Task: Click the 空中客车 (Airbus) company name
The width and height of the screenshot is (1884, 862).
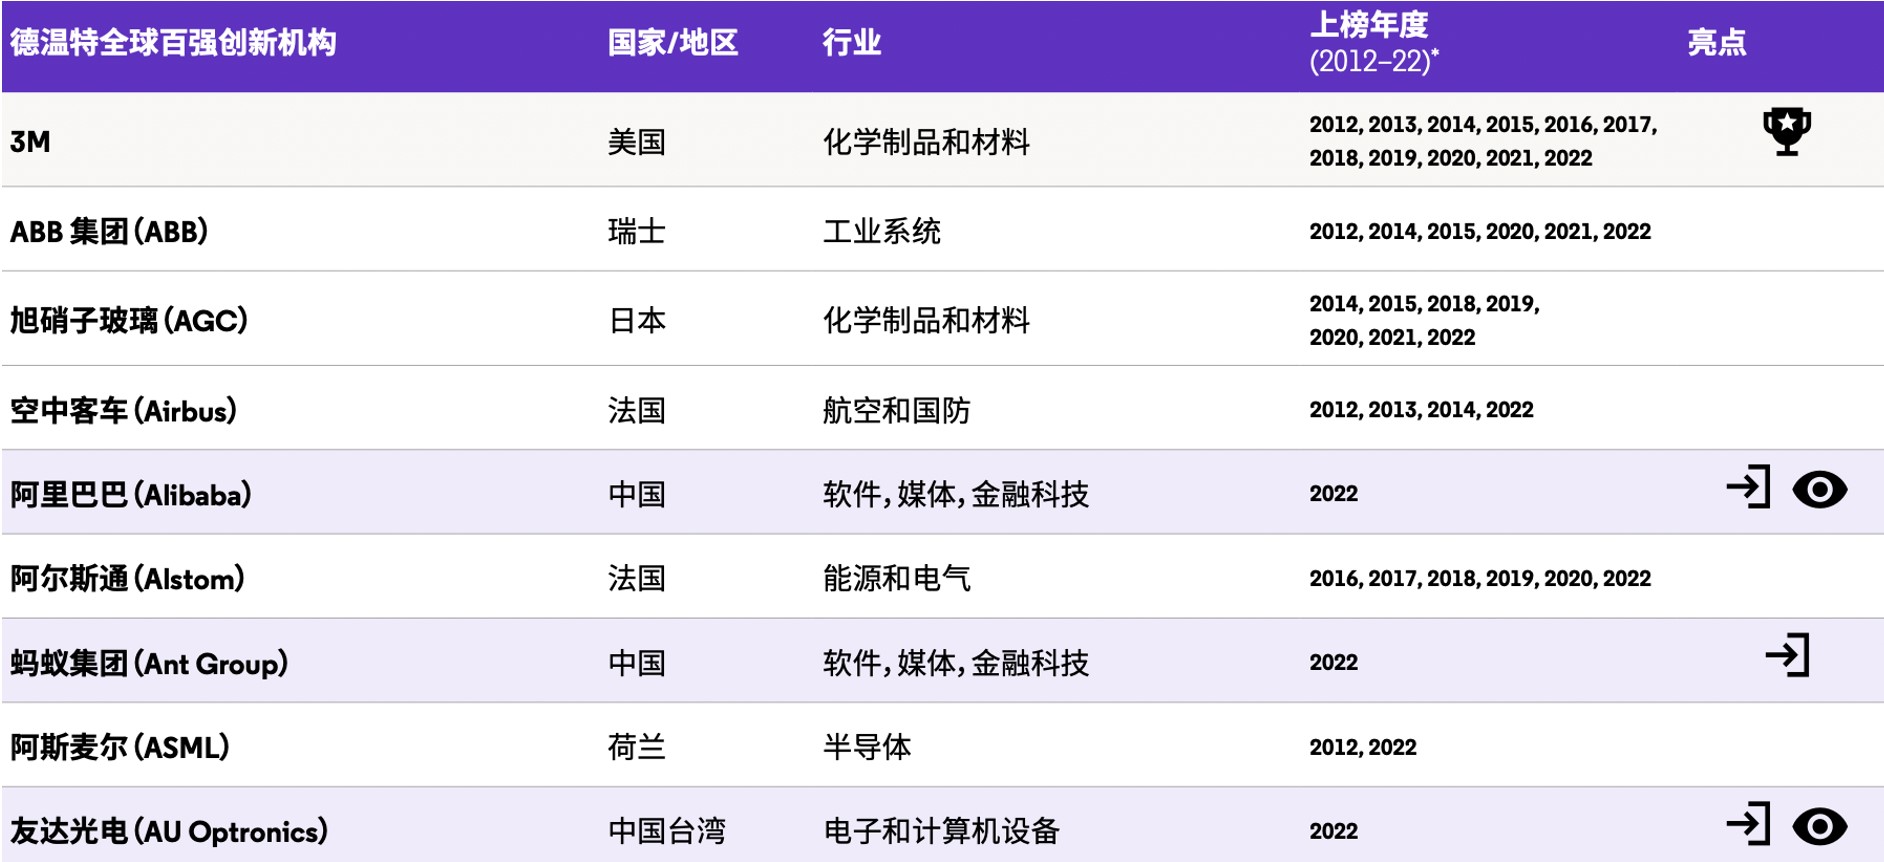Action: pyautogui.click(x=123, y=411)
